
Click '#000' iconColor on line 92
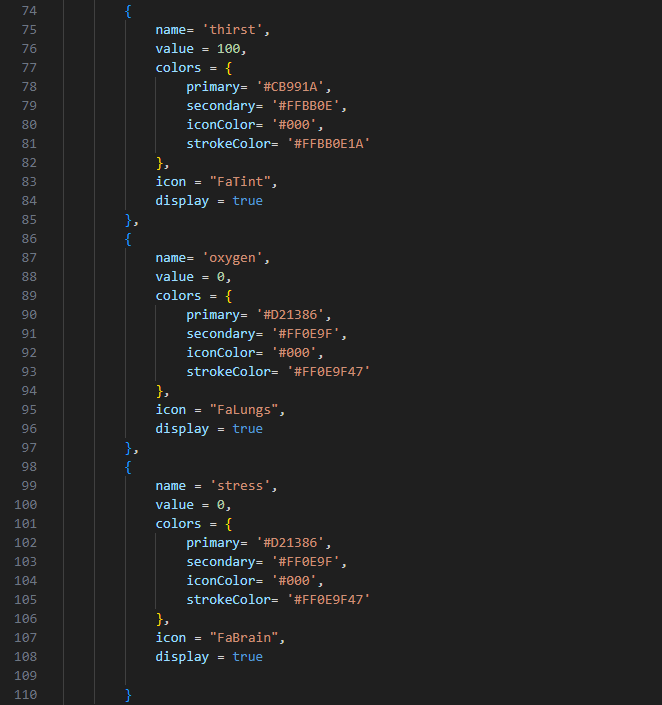(294, 352)
